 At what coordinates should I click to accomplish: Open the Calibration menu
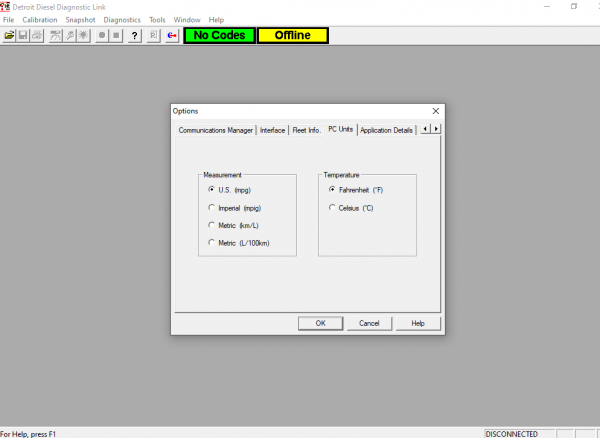tap(40, 20)
